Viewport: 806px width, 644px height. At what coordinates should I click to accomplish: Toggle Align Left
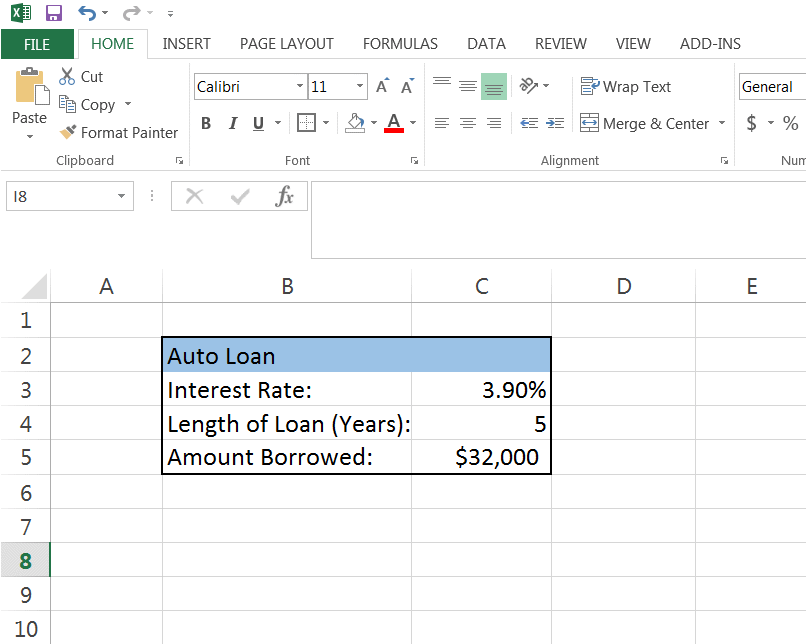pos(442,123)
